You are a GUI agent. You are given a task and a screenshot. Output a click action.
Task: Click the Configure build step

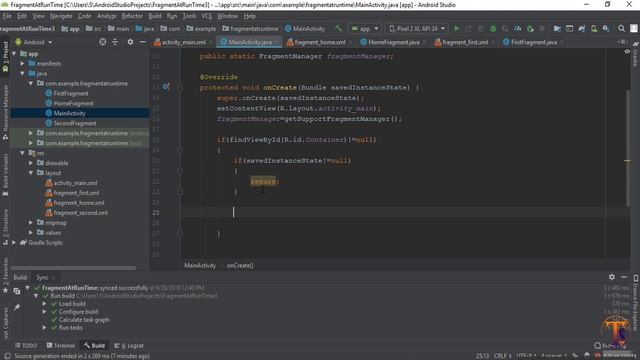coord(78,312)
